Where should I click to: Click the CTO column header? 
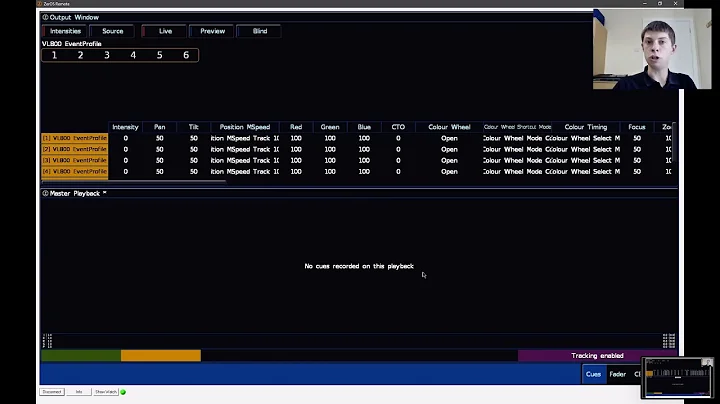[398, 127]
